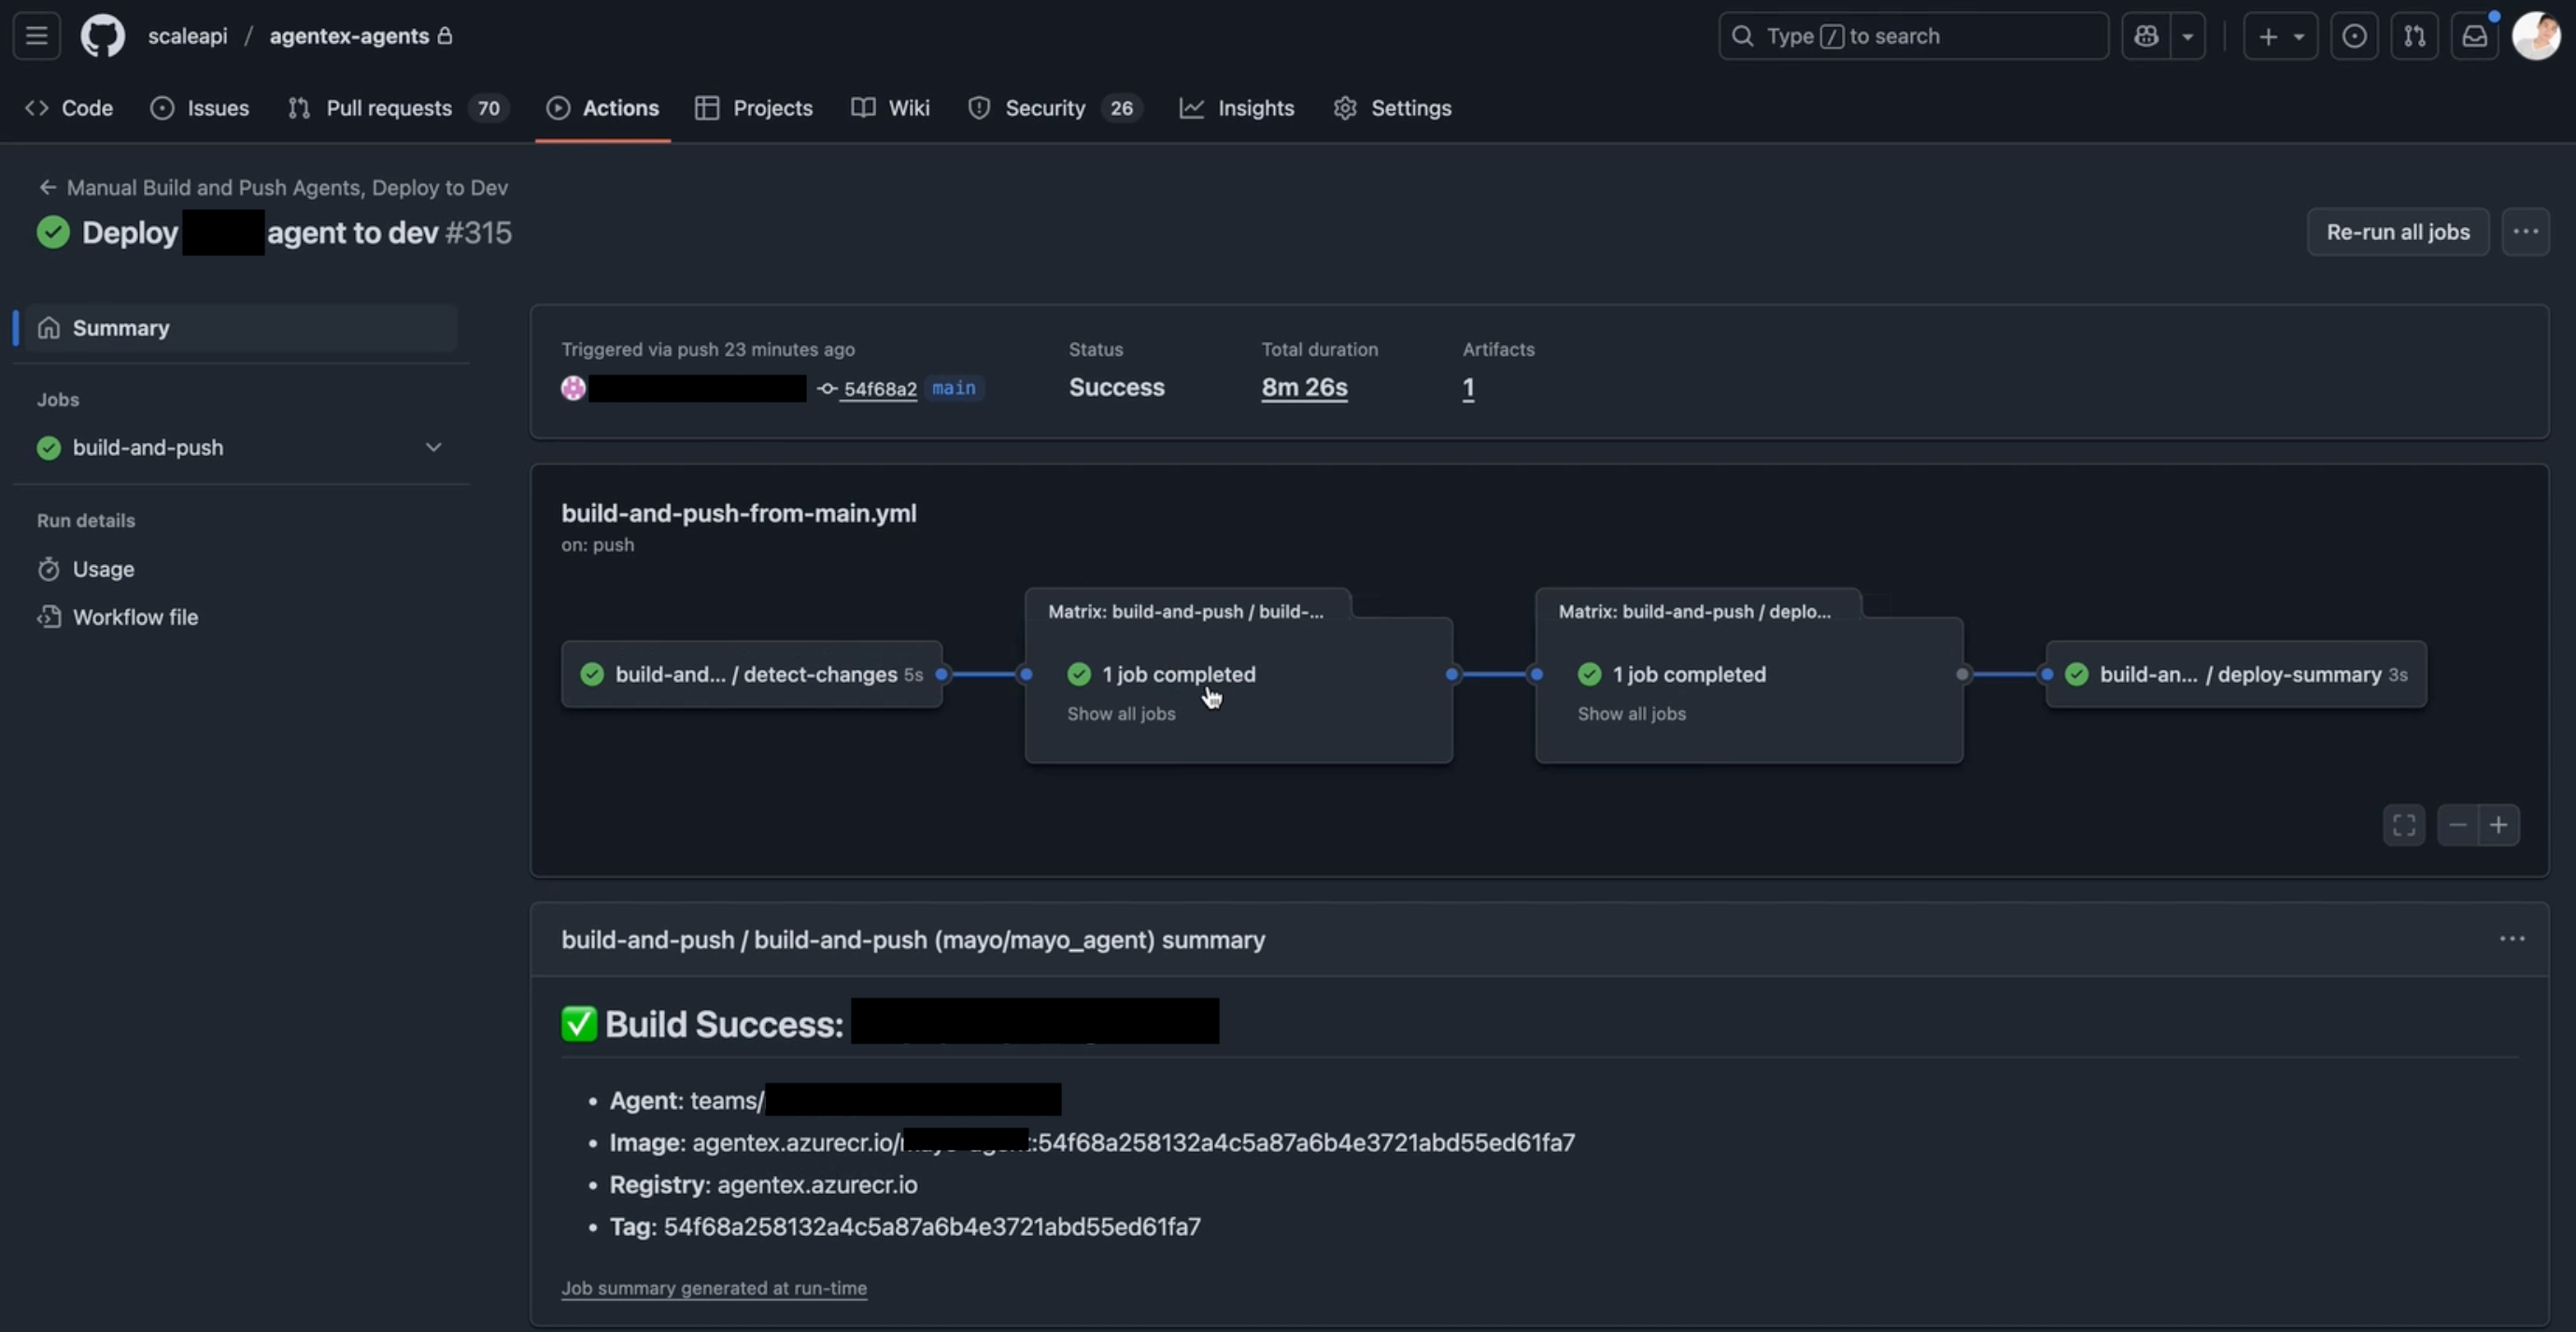Click the fullscreen icon on the workflow graph
This screenshot has width=2576, height=1332.
[x=2404, y=825]
